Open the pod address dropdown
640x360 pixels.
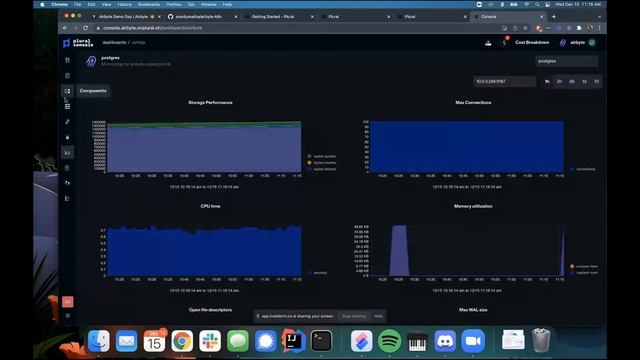[x=504, y=82]
